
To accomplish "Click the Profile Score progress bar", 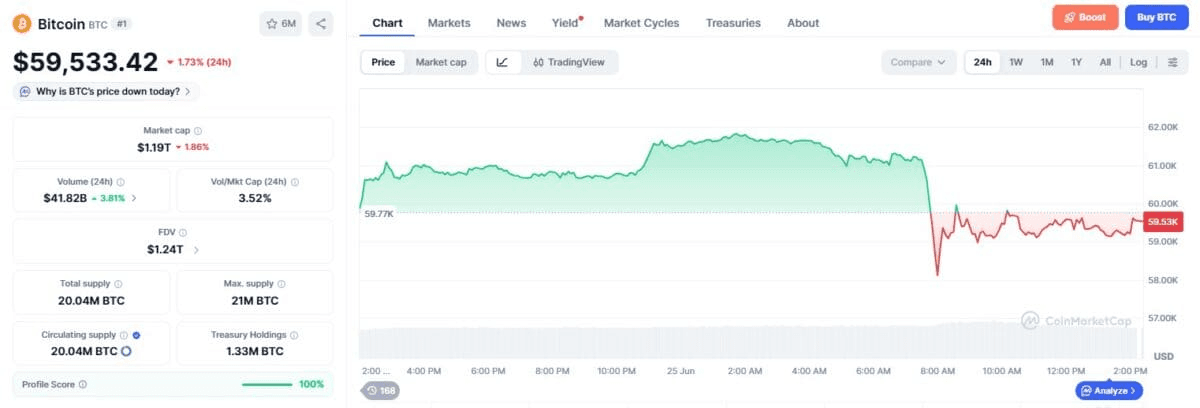I will tap(267, 384).
